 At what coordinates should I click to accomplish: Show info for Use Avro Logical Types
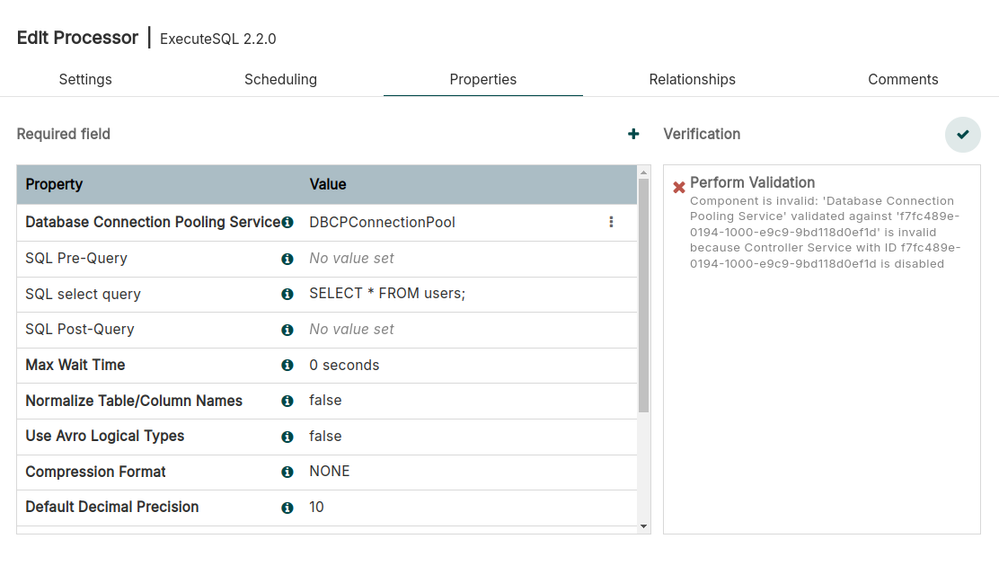[x=287, y=437]
